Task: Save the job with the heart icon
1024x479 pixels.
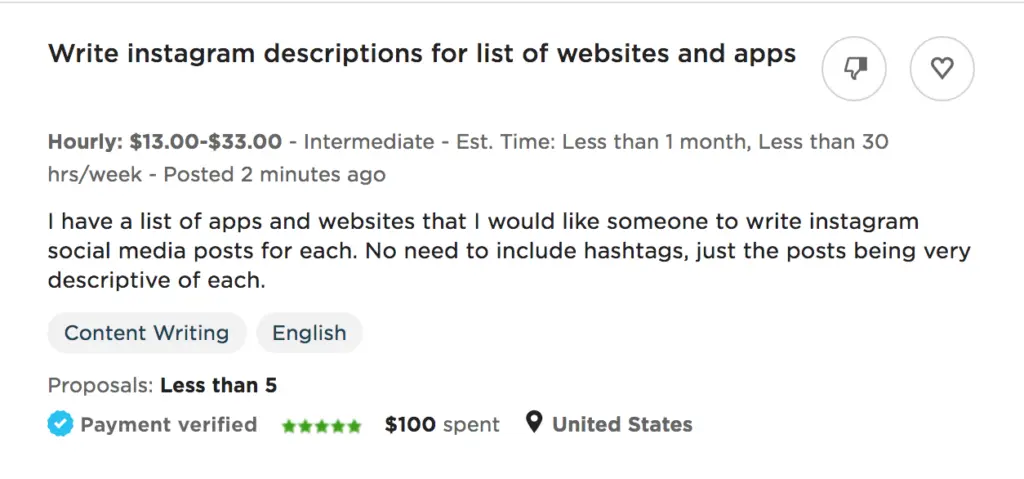Action: [x=941, y=68]
